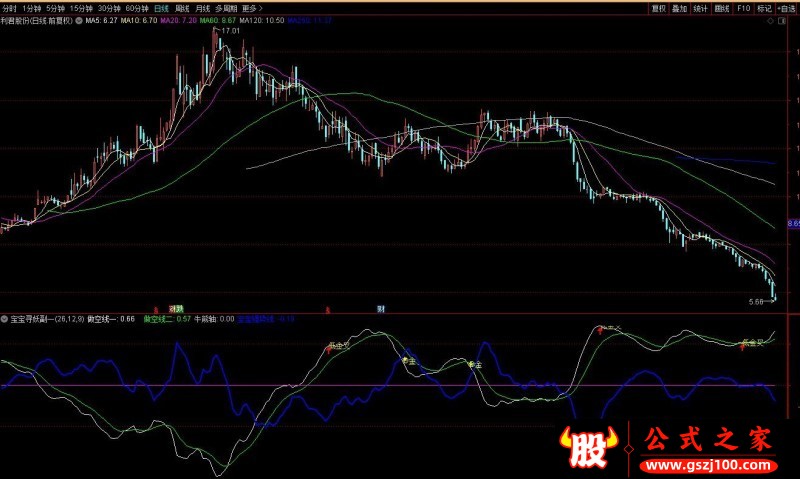
Task: Click the round icon beside the stock name
Action: click(x=79, y=20)
